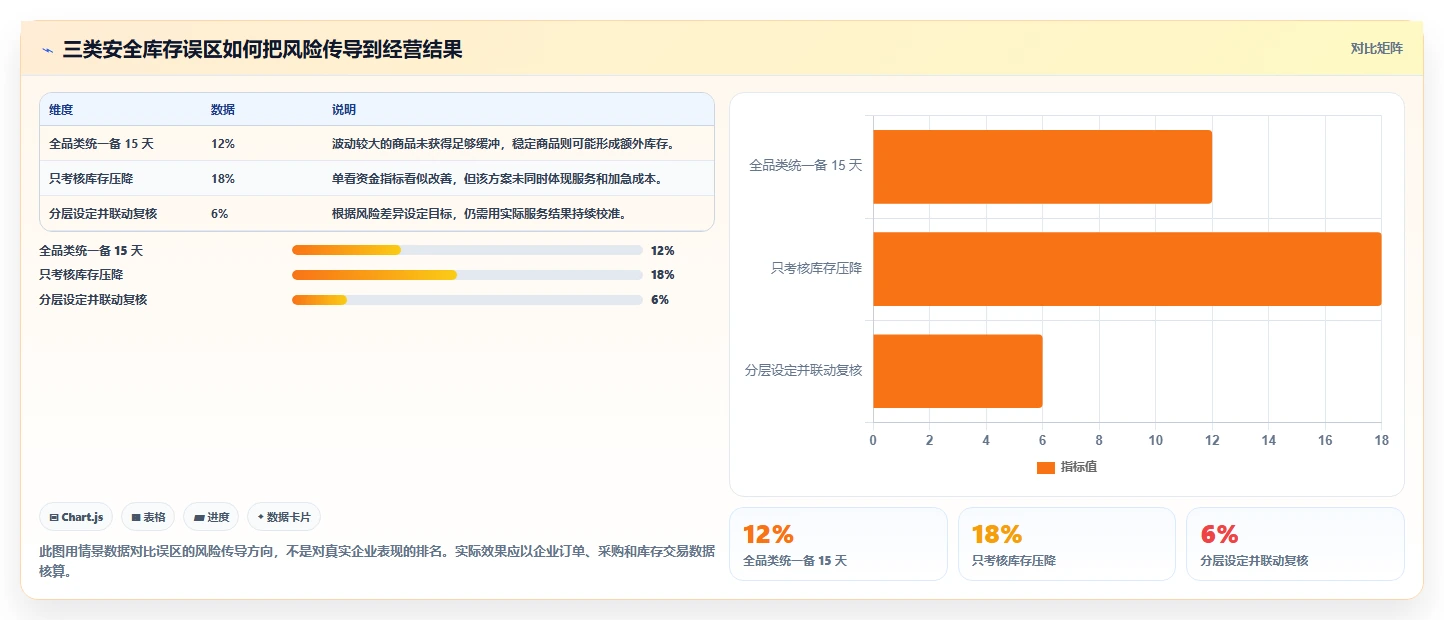The image size is (1444, 620).
Task: Click 分层设定并联动复核 progress row label
Action: [x=93, y=299]
